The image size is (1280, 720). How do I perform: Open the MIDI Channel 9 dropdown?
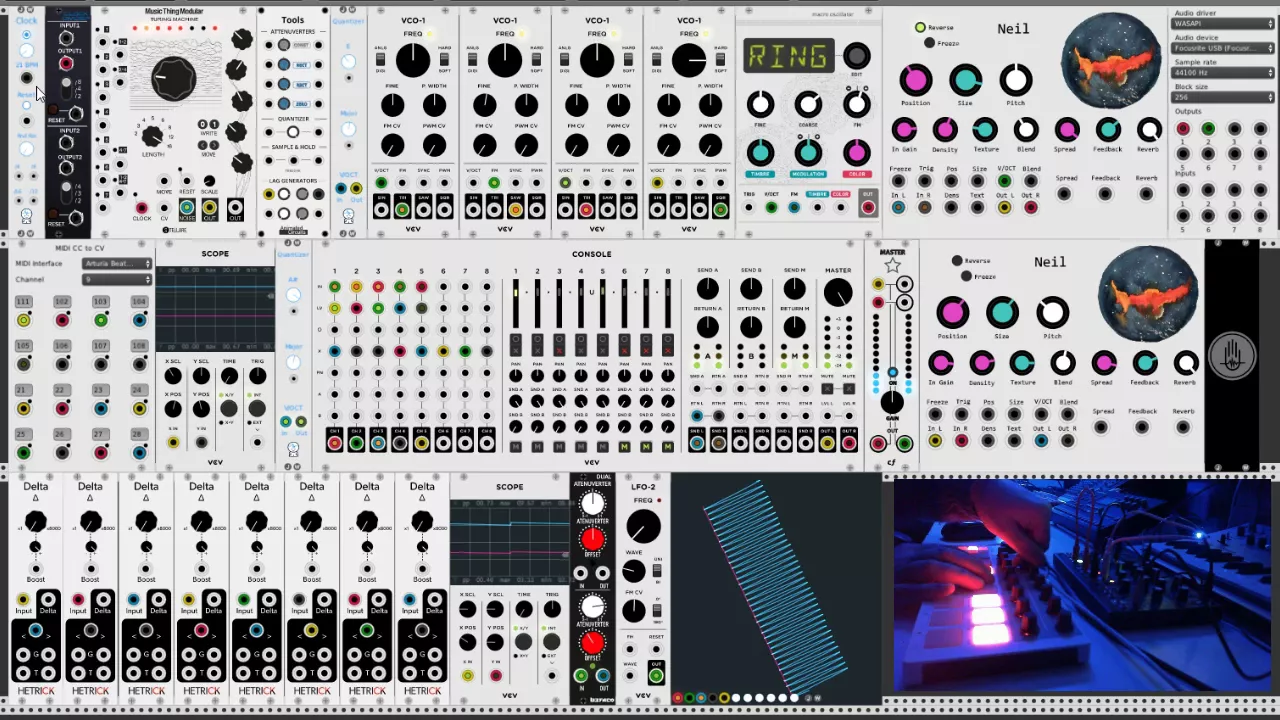[x=117, y=280]
